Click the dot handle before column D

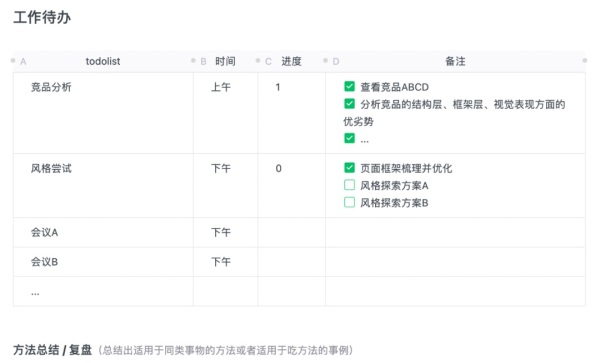(326, 60)
